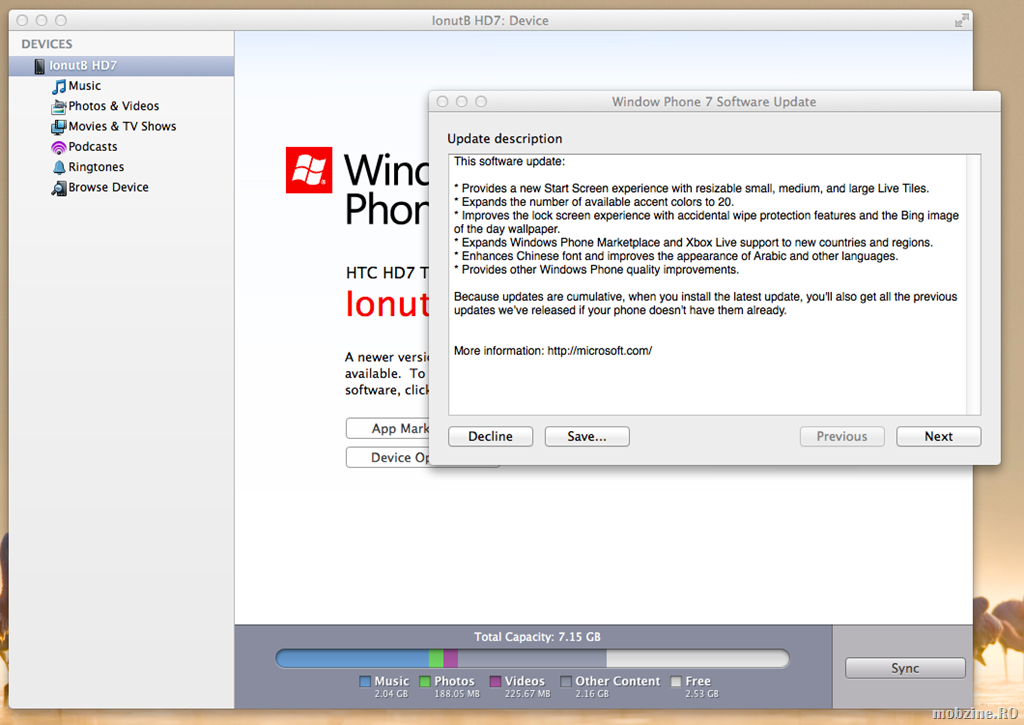
Task: Click the Other Content legend swatch
Action: coord(566,682)
